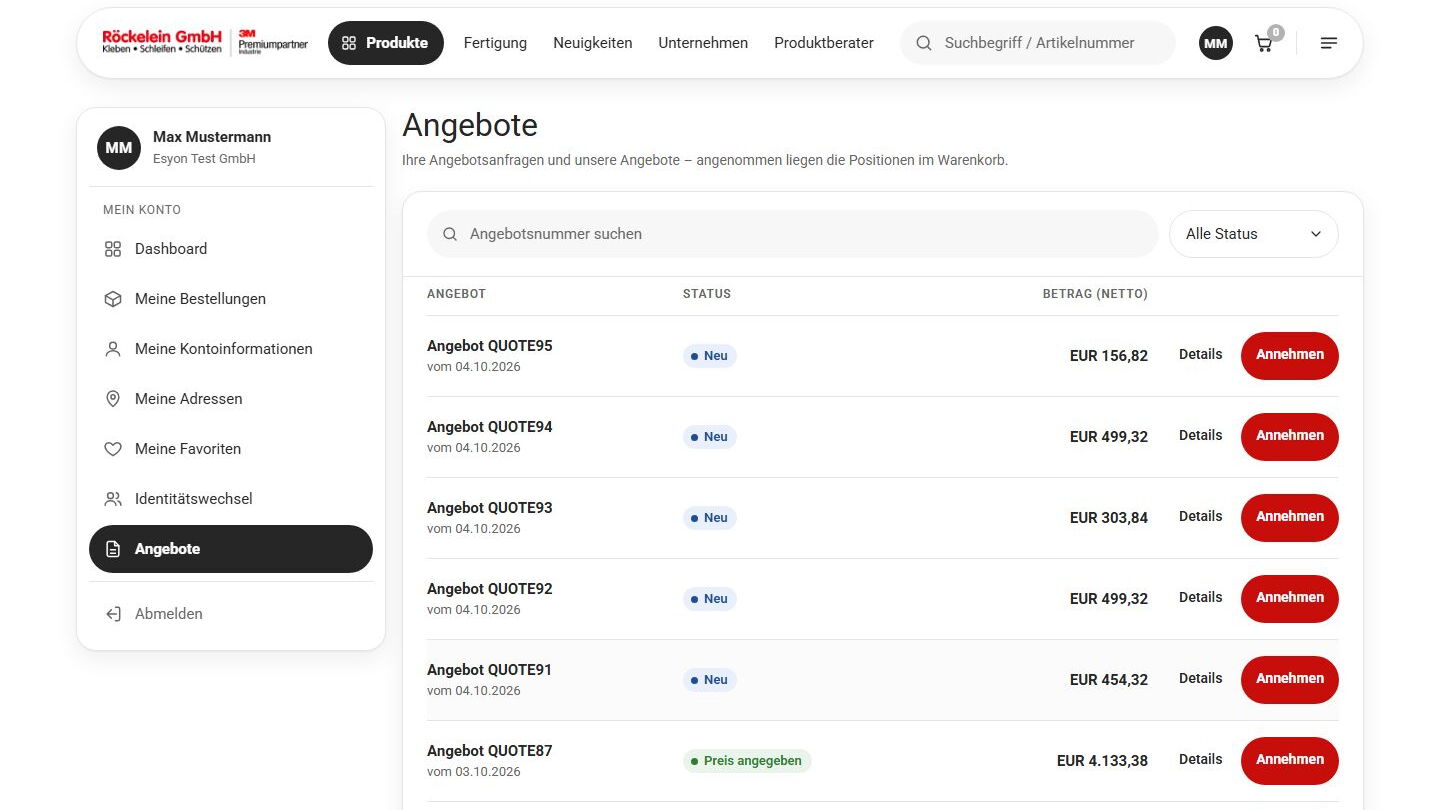Image resolution: width=1440 pixels, height=810 pixels.
Task: Click the Angebotsnummer suchen input field
Action: click(x=793, y=234)
